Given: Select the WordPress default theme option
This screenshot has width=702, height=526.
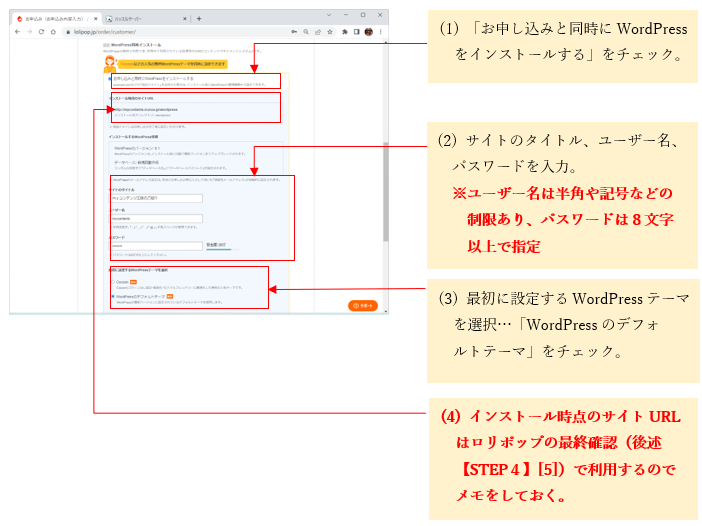Looking at the screenshot, I should [x=112, y=296].
